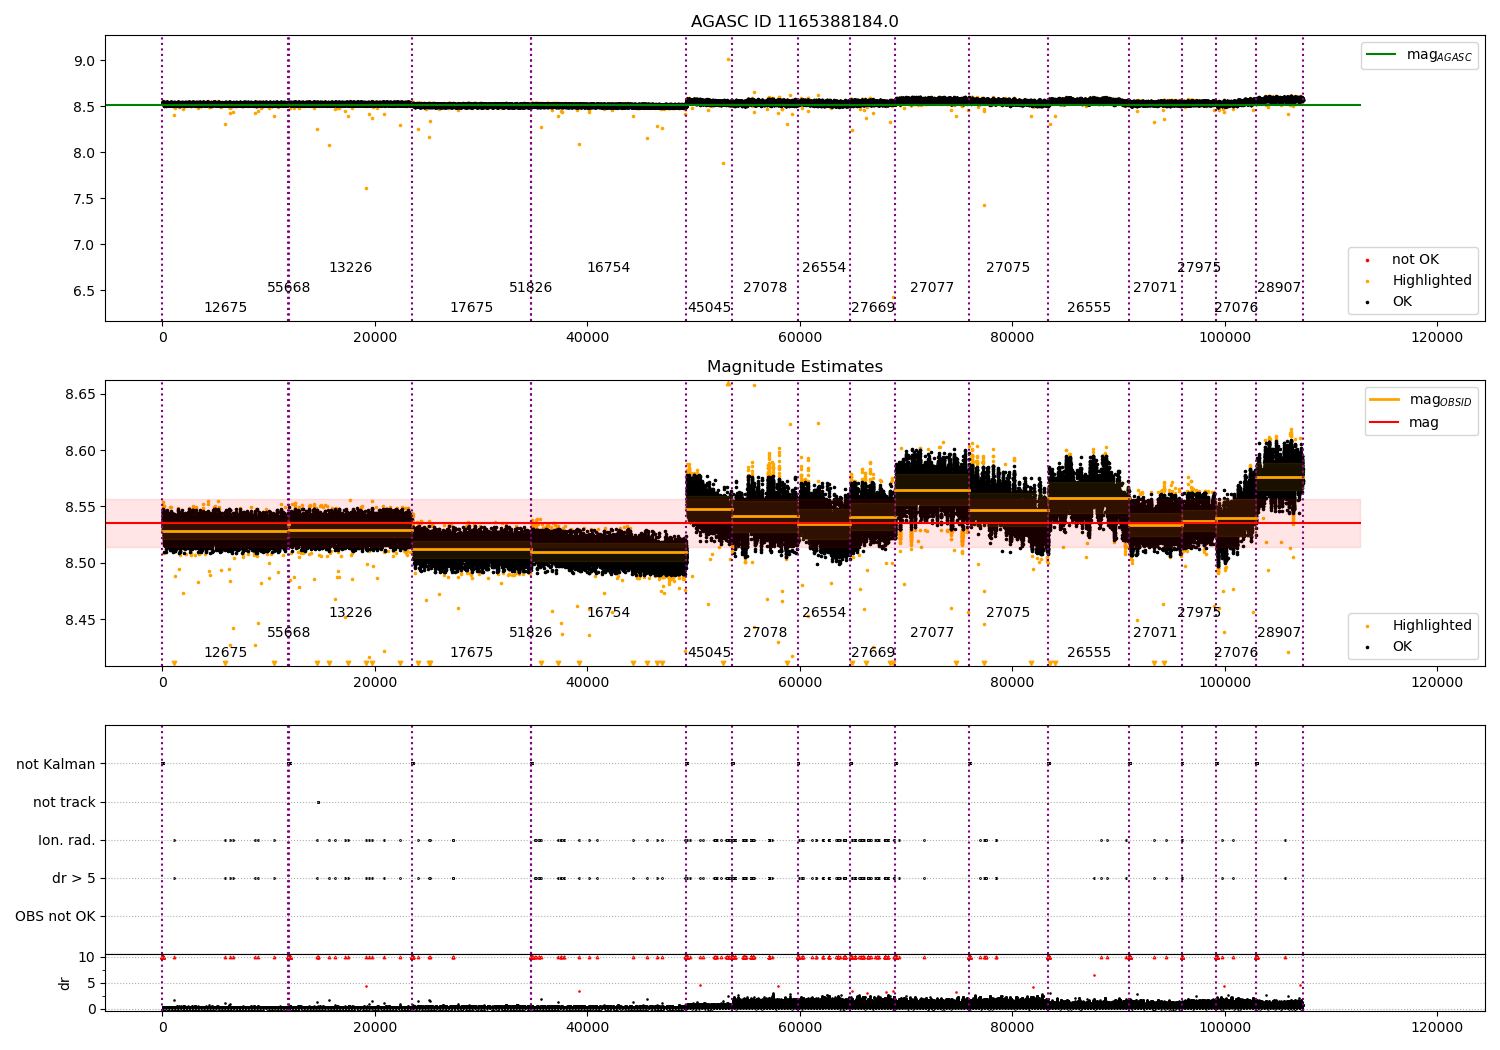Click obsid label 16754 in Magnitude Estimates plot
This screenshot has height=1050, width=1500.
pos(608,613)
